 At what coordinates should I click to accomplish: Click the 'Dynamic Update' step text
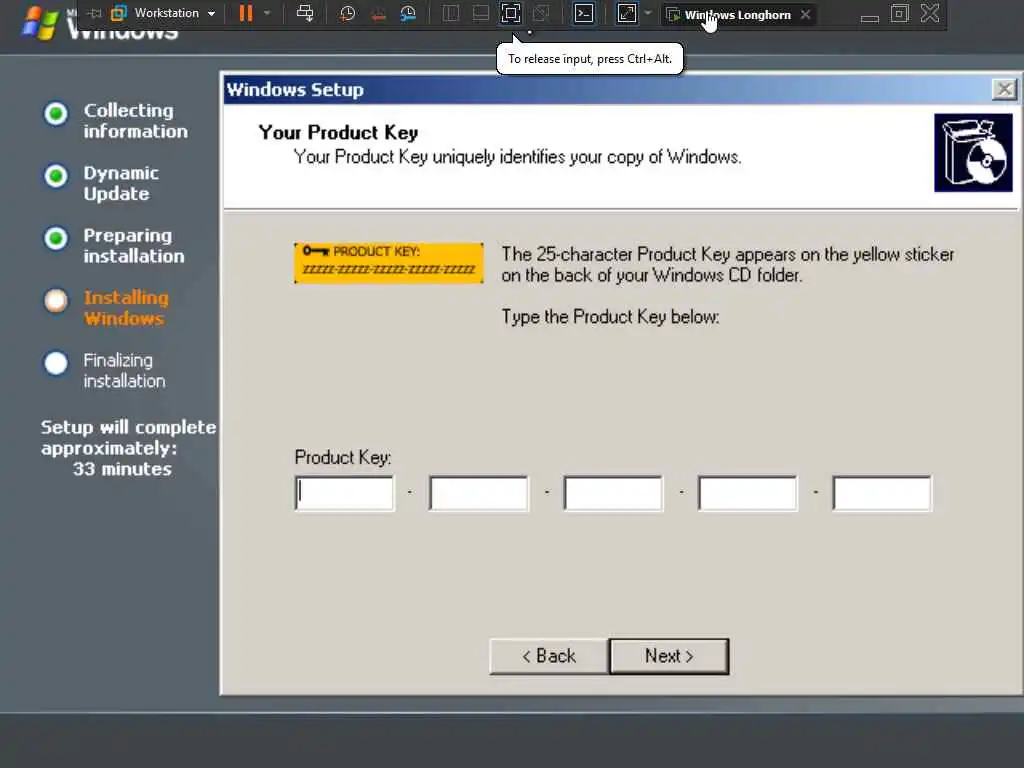(121, 184)
